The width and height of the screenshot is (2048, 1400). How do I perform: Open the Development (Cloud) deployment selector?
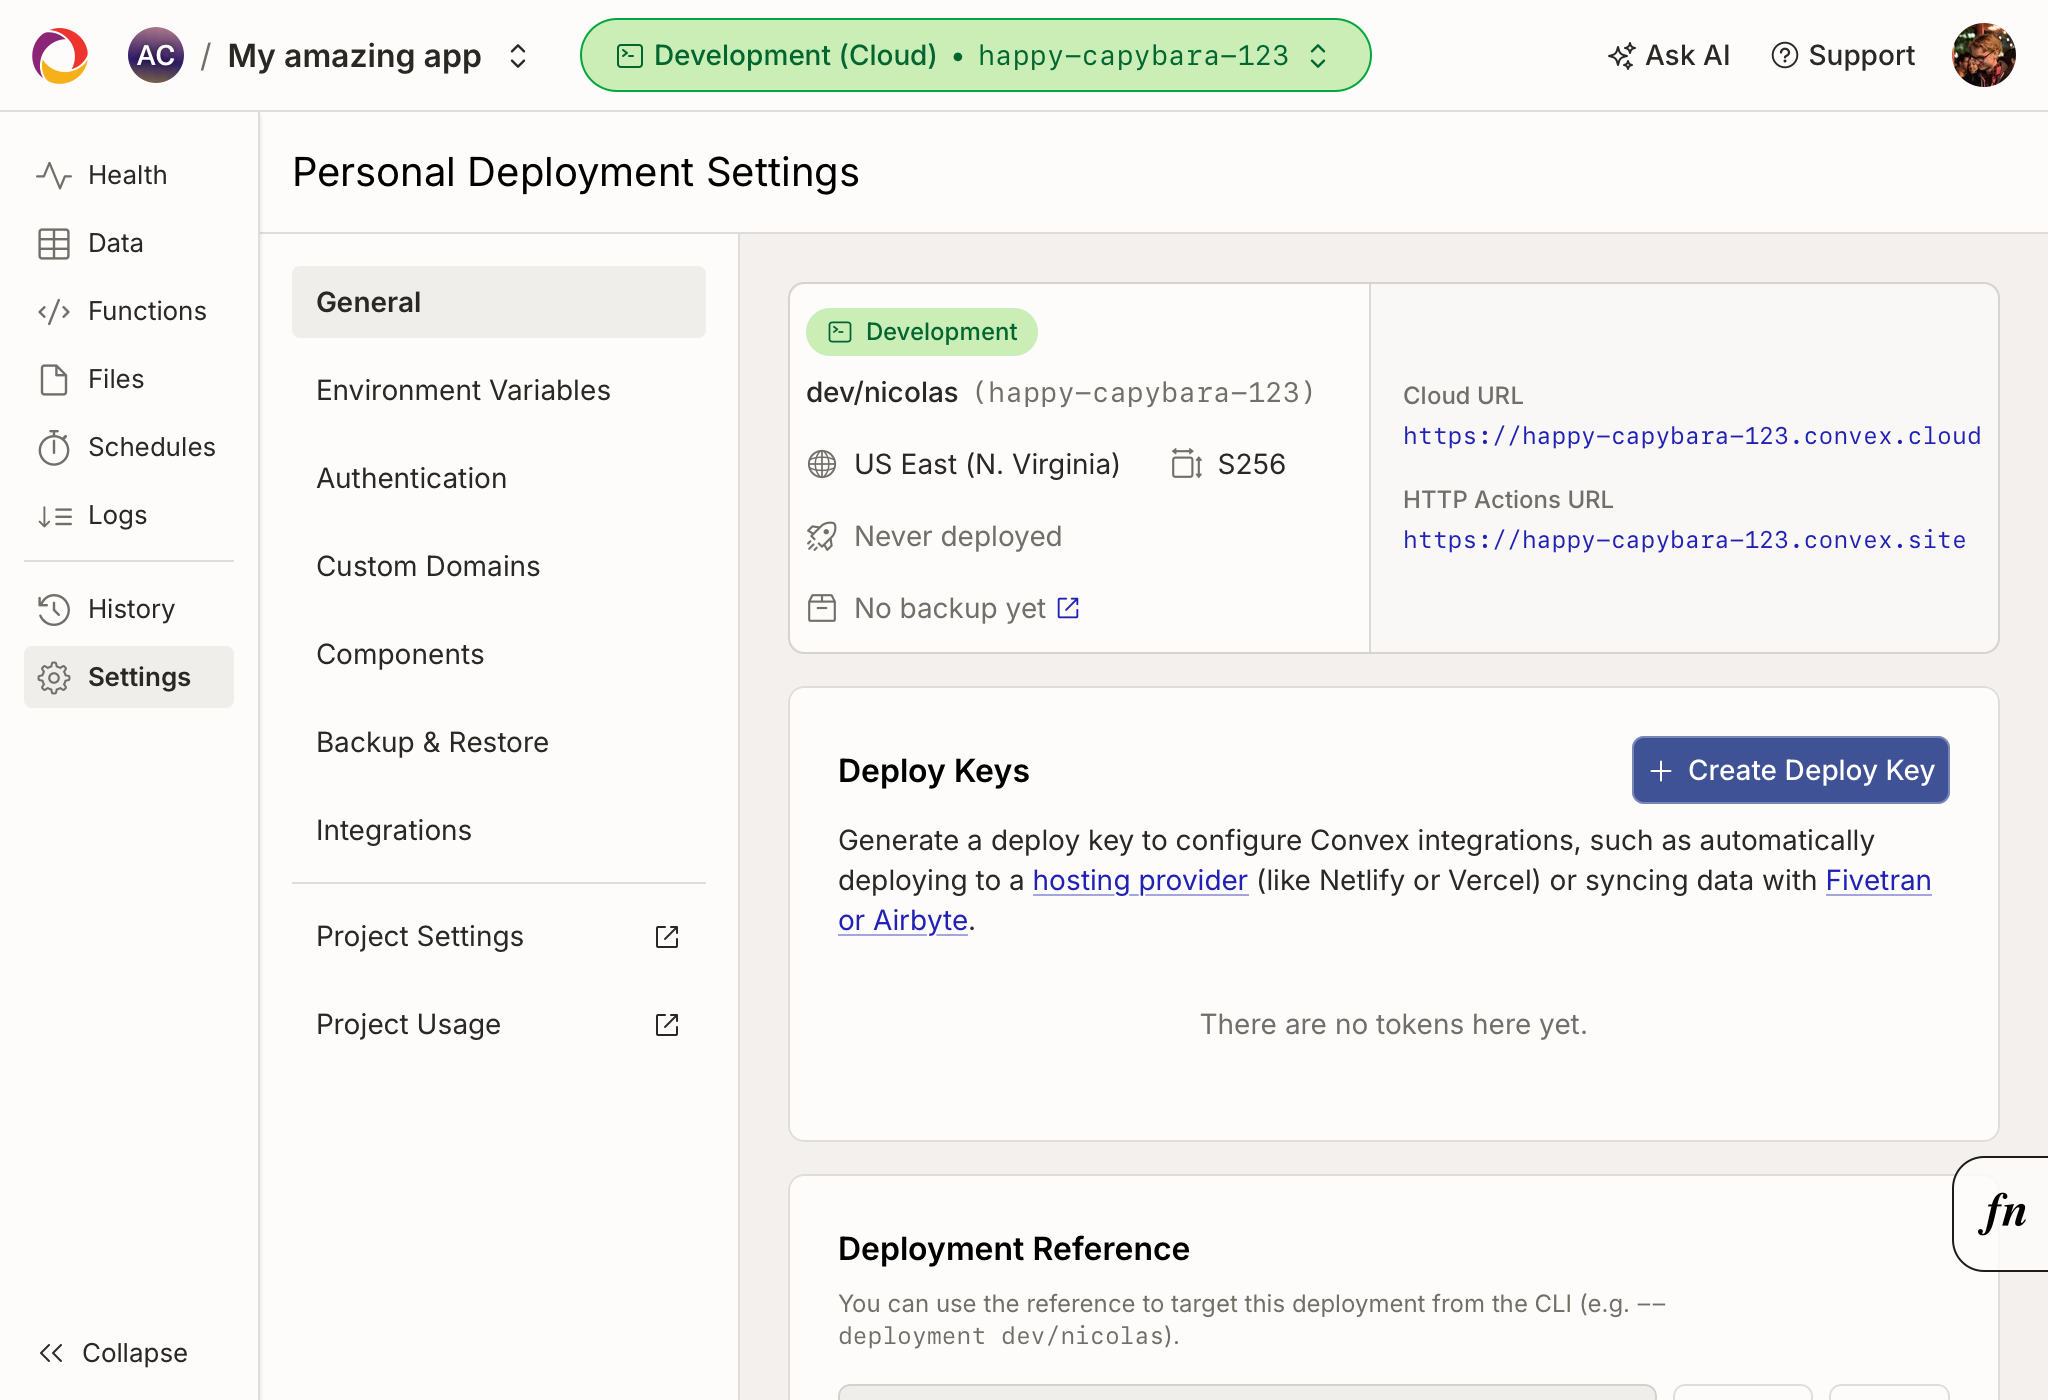pyautogui.click(x=975, y=55)
